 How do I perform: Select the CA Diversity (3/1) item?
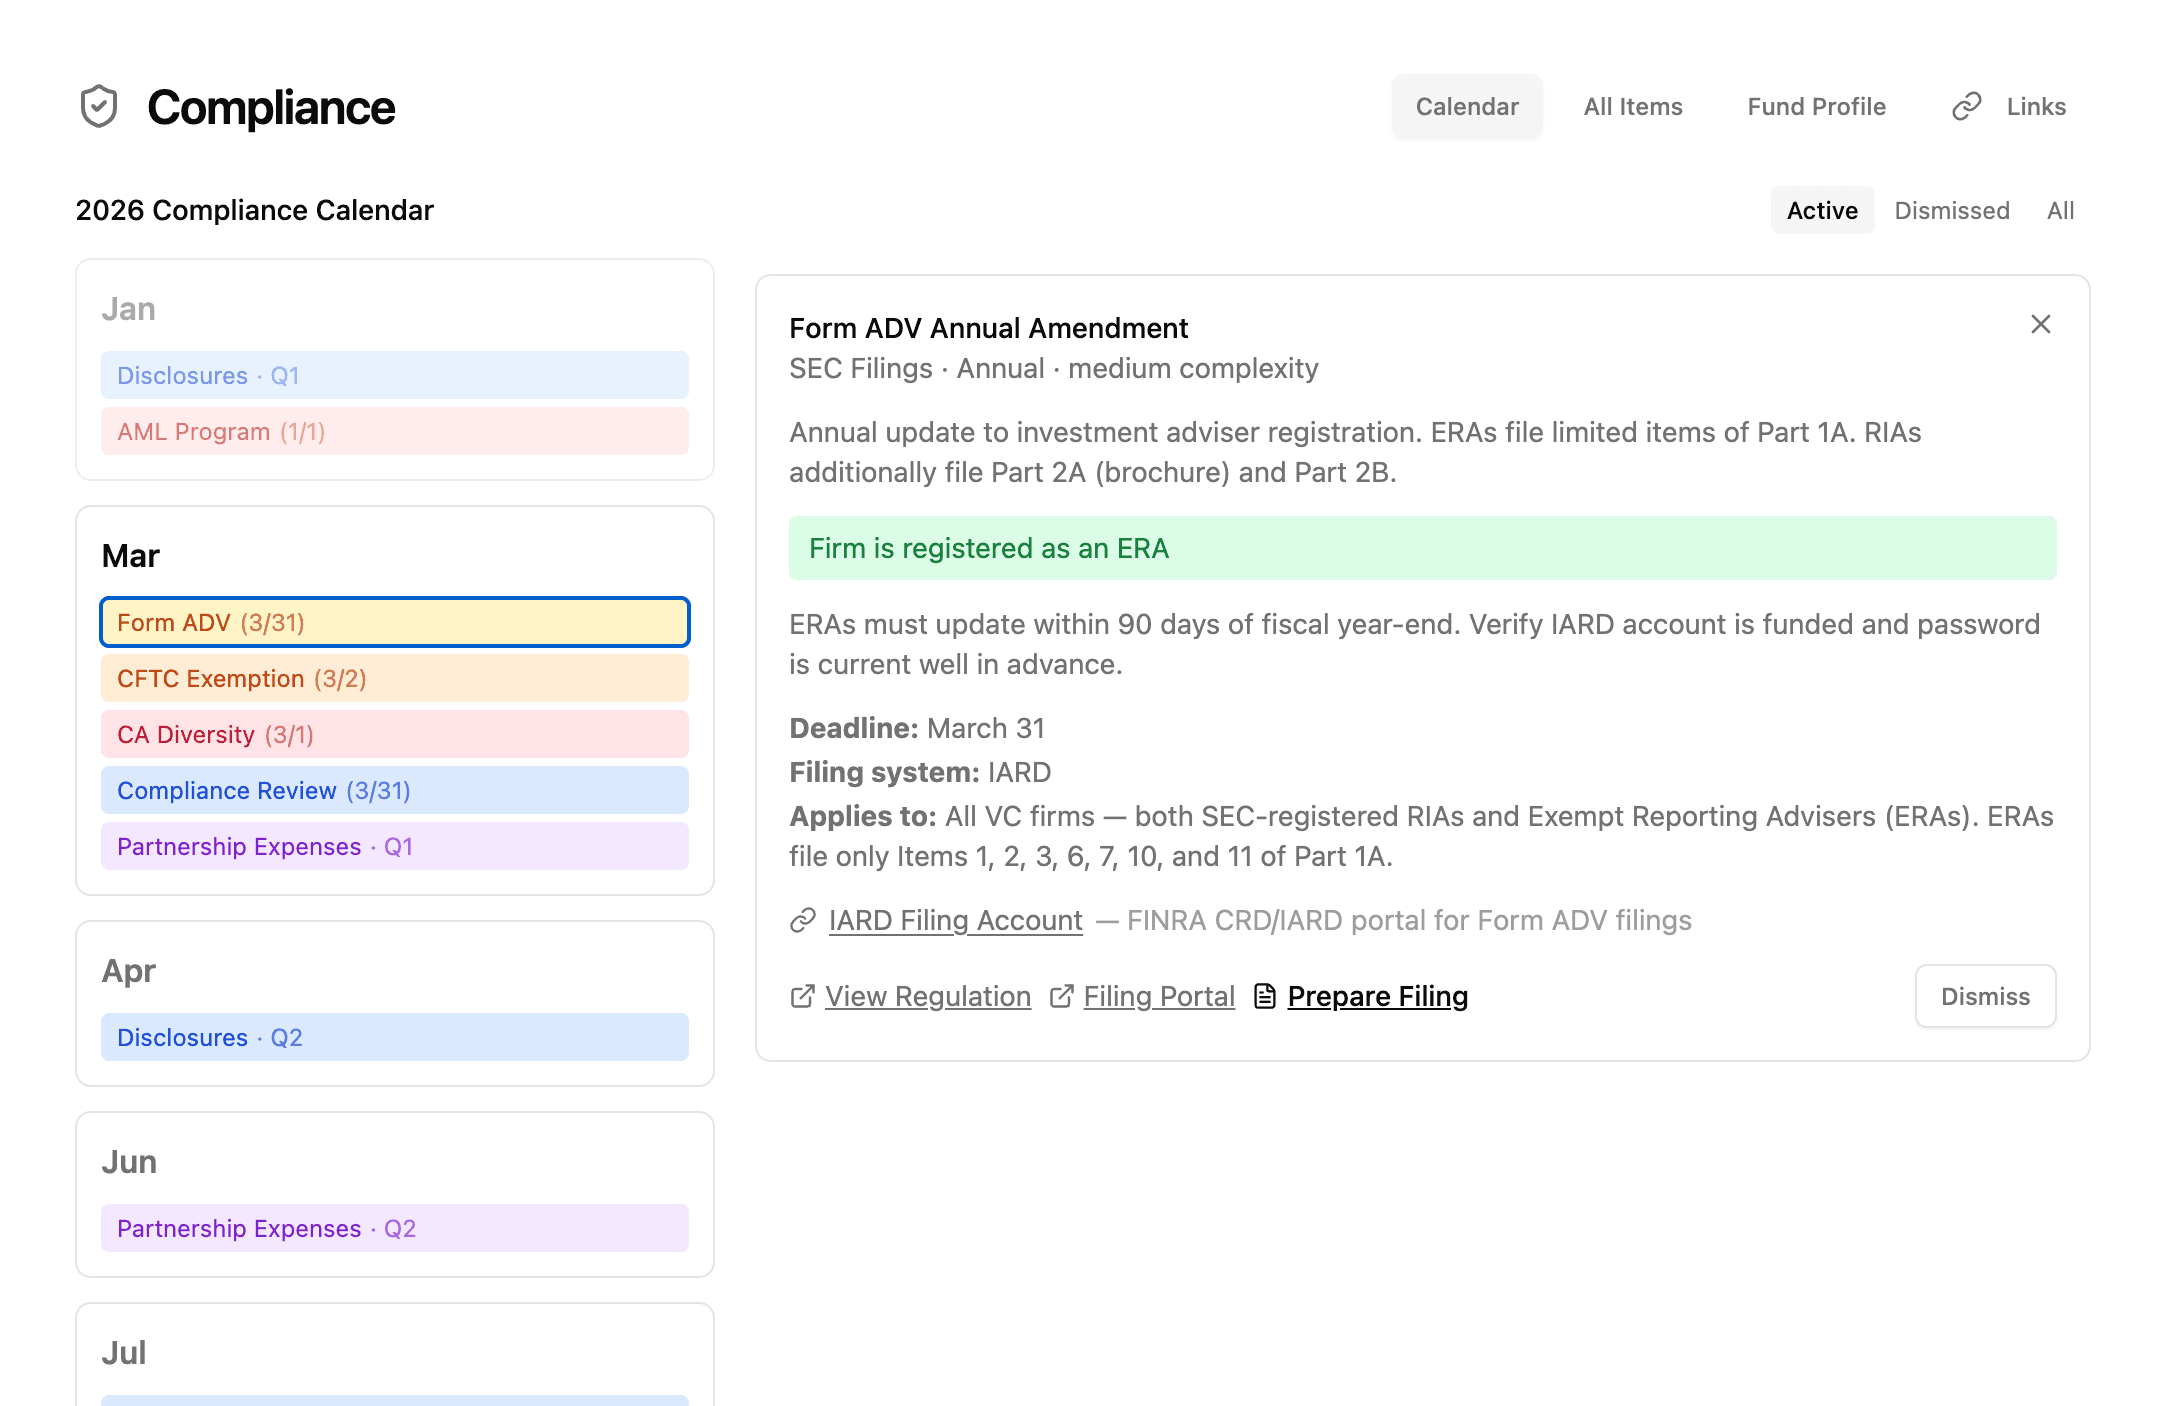[395, 734]
